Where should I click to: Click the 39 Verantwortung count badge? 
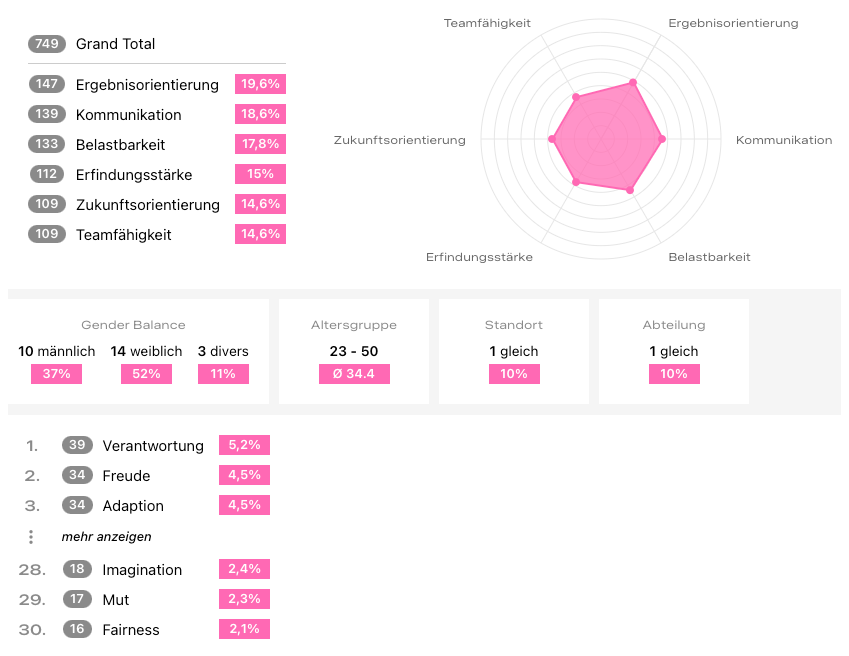tap(77, 446)
